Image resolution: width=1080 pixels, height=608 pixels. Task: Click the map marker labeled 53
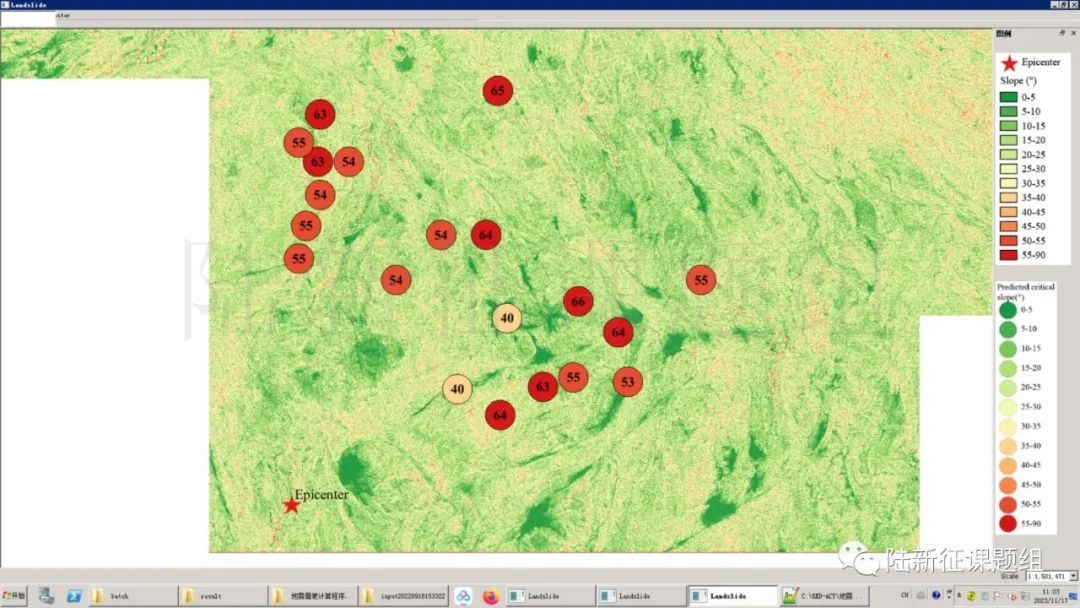(627, 381)
